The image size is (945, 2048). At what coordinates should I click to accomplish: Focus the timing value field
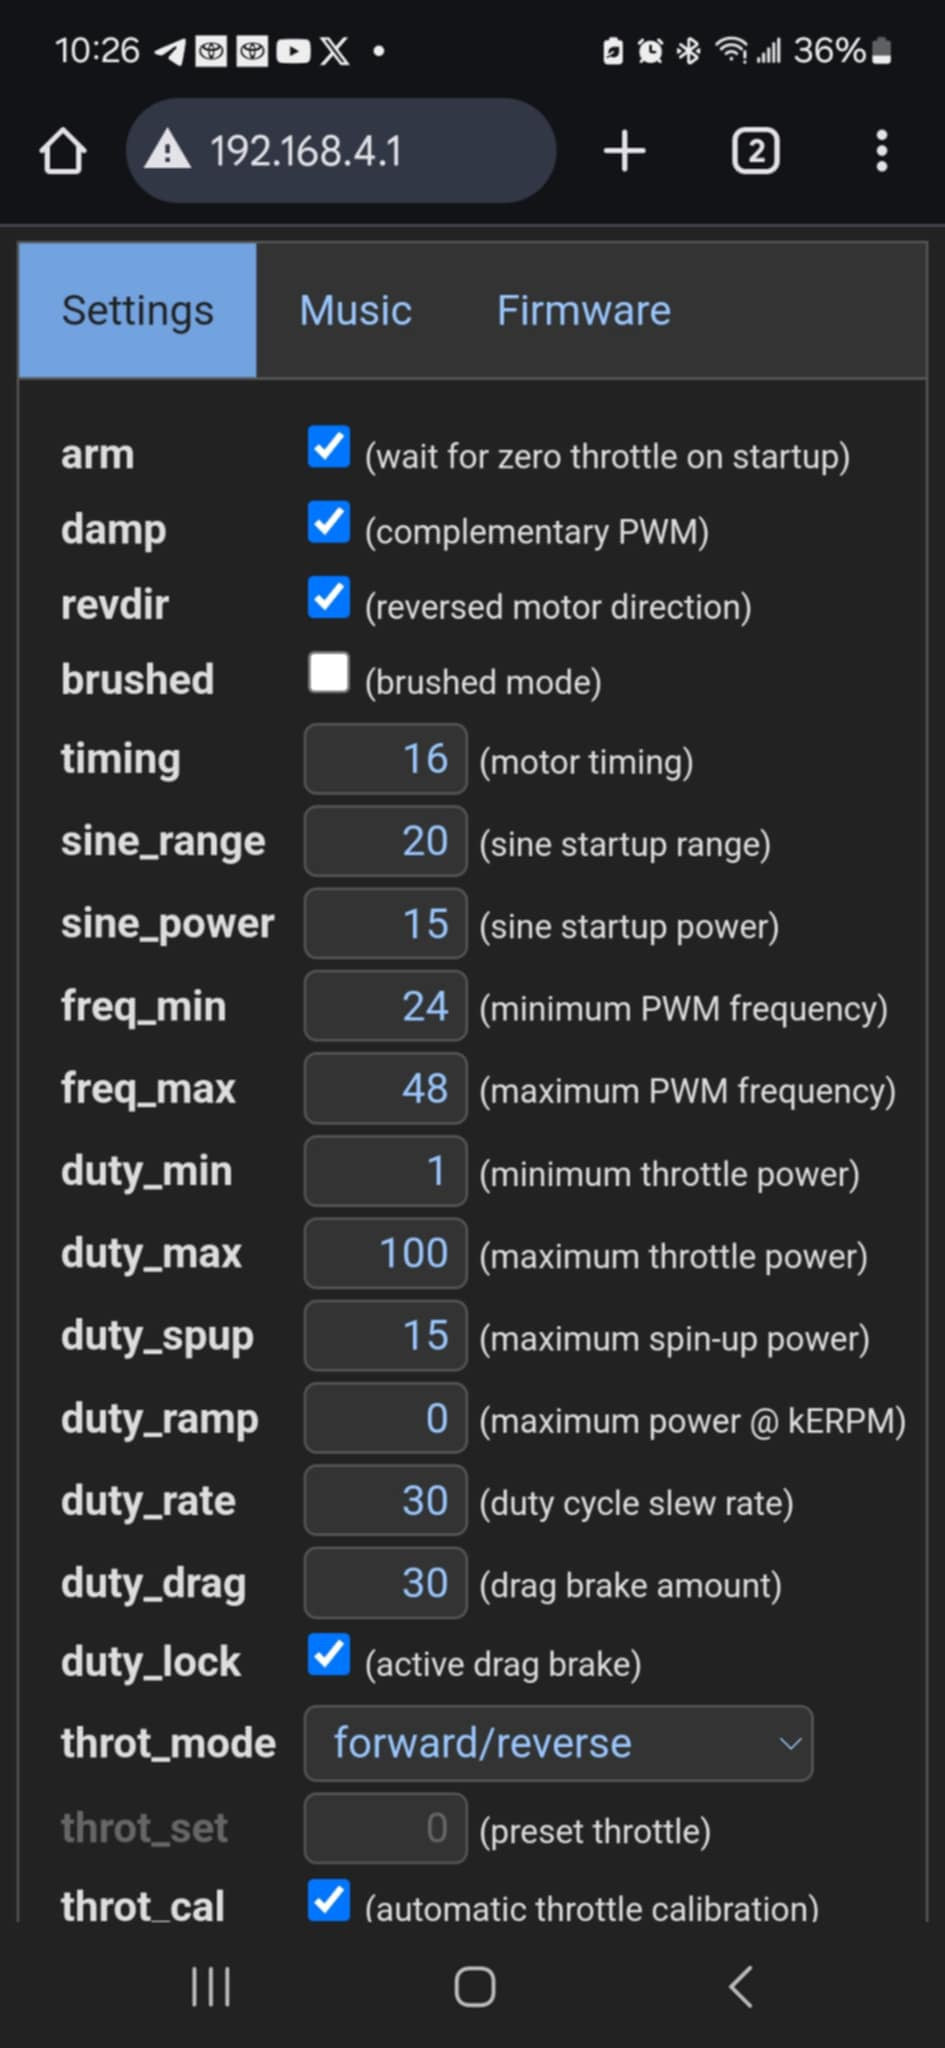click(x=385, y=759)
